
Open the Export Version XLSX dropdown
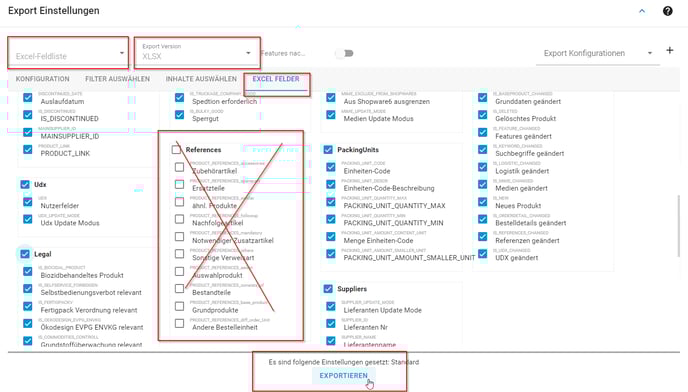click(x=197, y=53)
